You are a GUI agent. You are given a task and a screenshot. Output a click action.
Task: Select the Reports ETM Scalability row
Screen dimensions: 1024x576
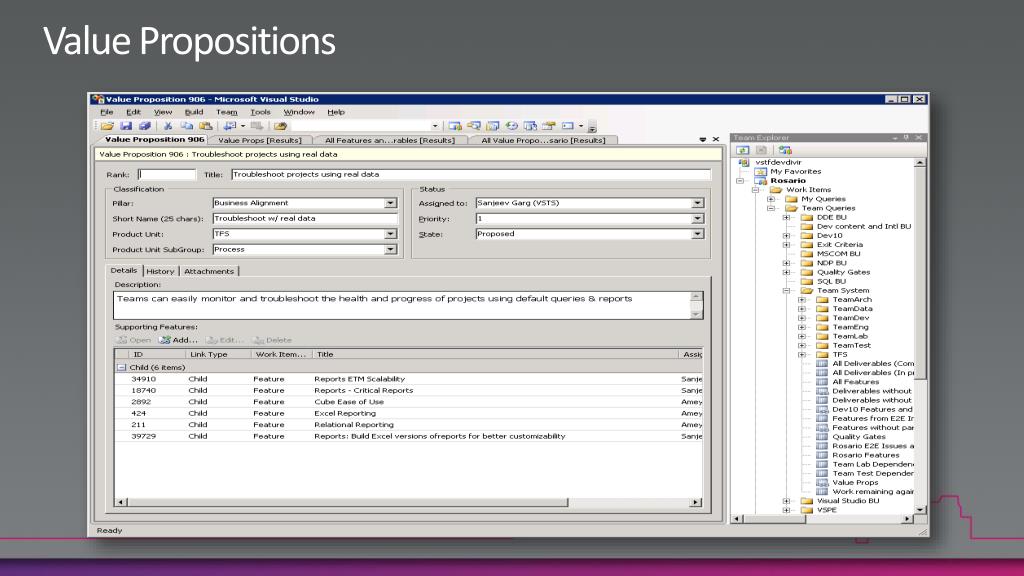coord(409,379)
